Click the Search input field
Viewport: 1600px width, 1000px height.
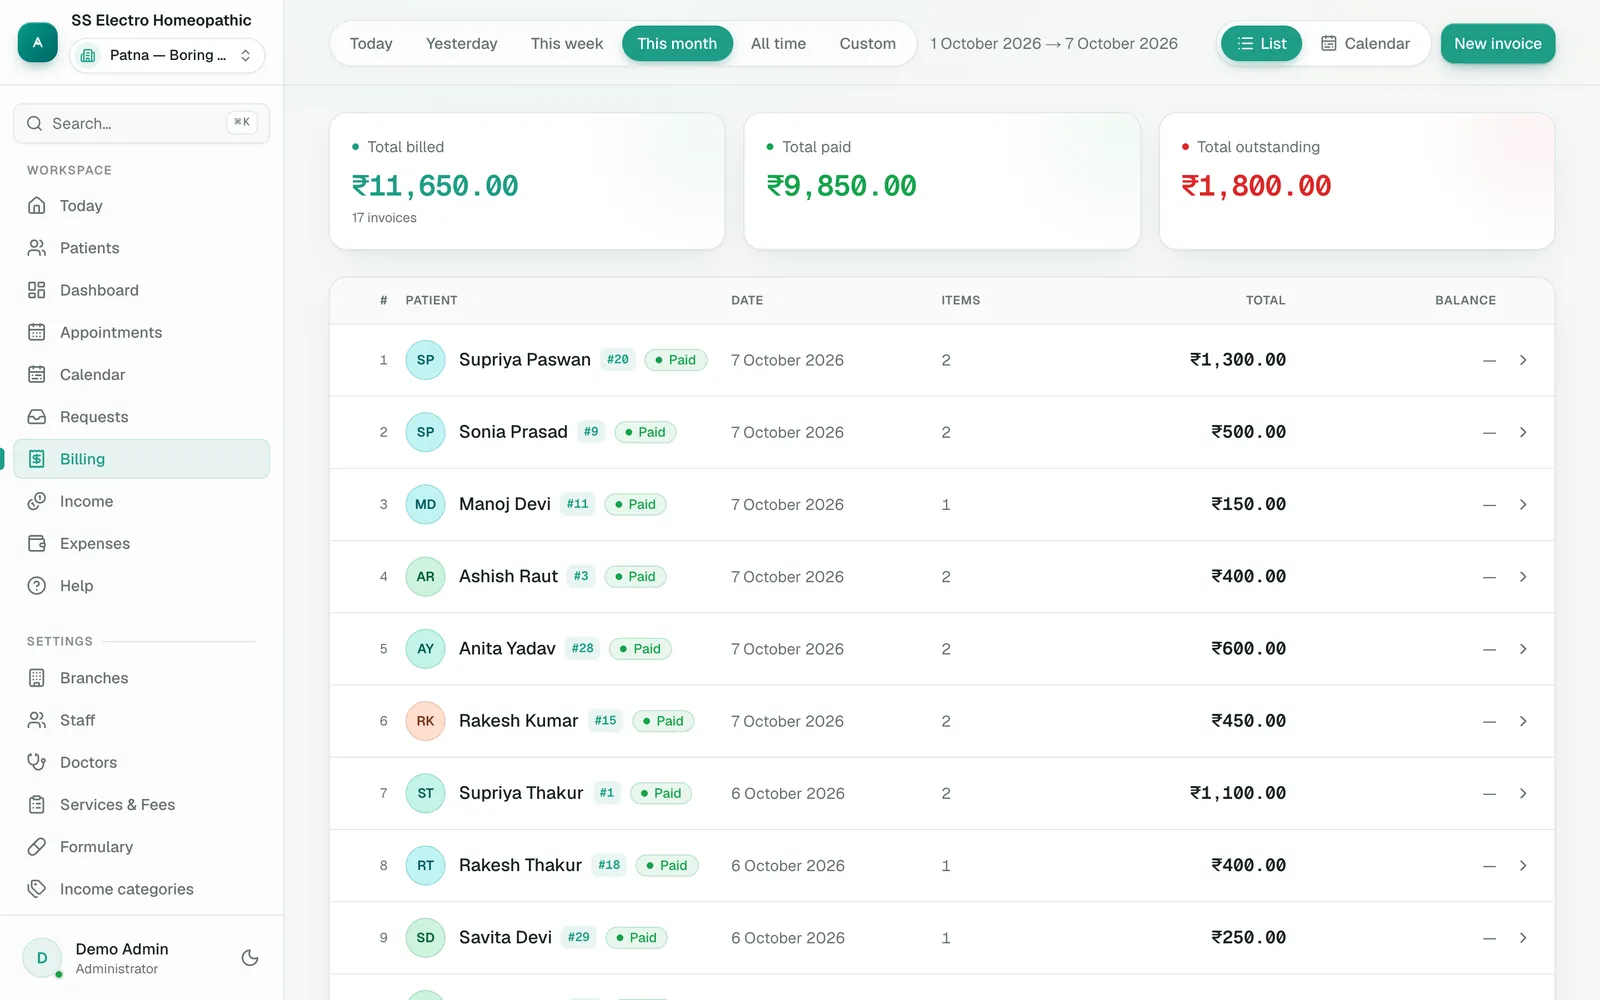(x=141, y=123)
